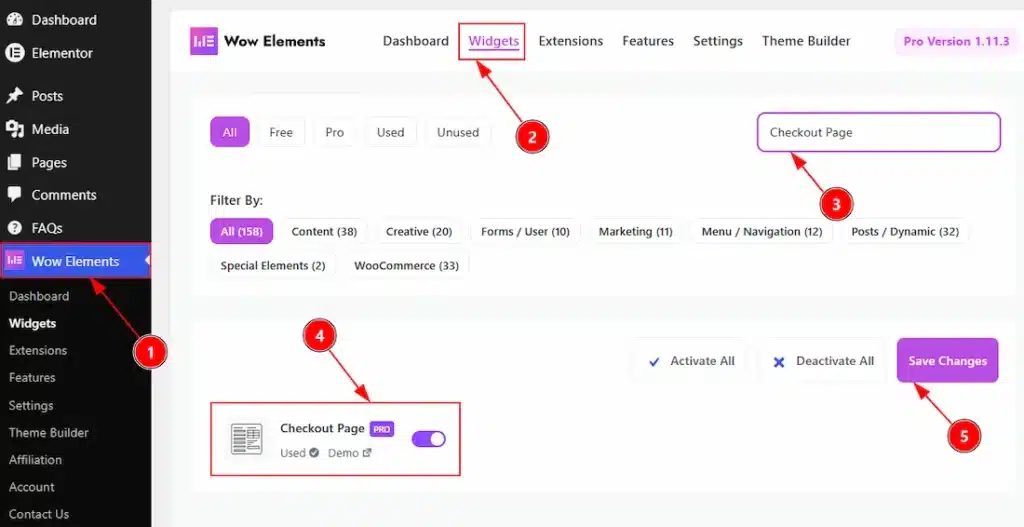Open the Theme Builder header tab
1024x527 pixels.
(x=806, y=41)
